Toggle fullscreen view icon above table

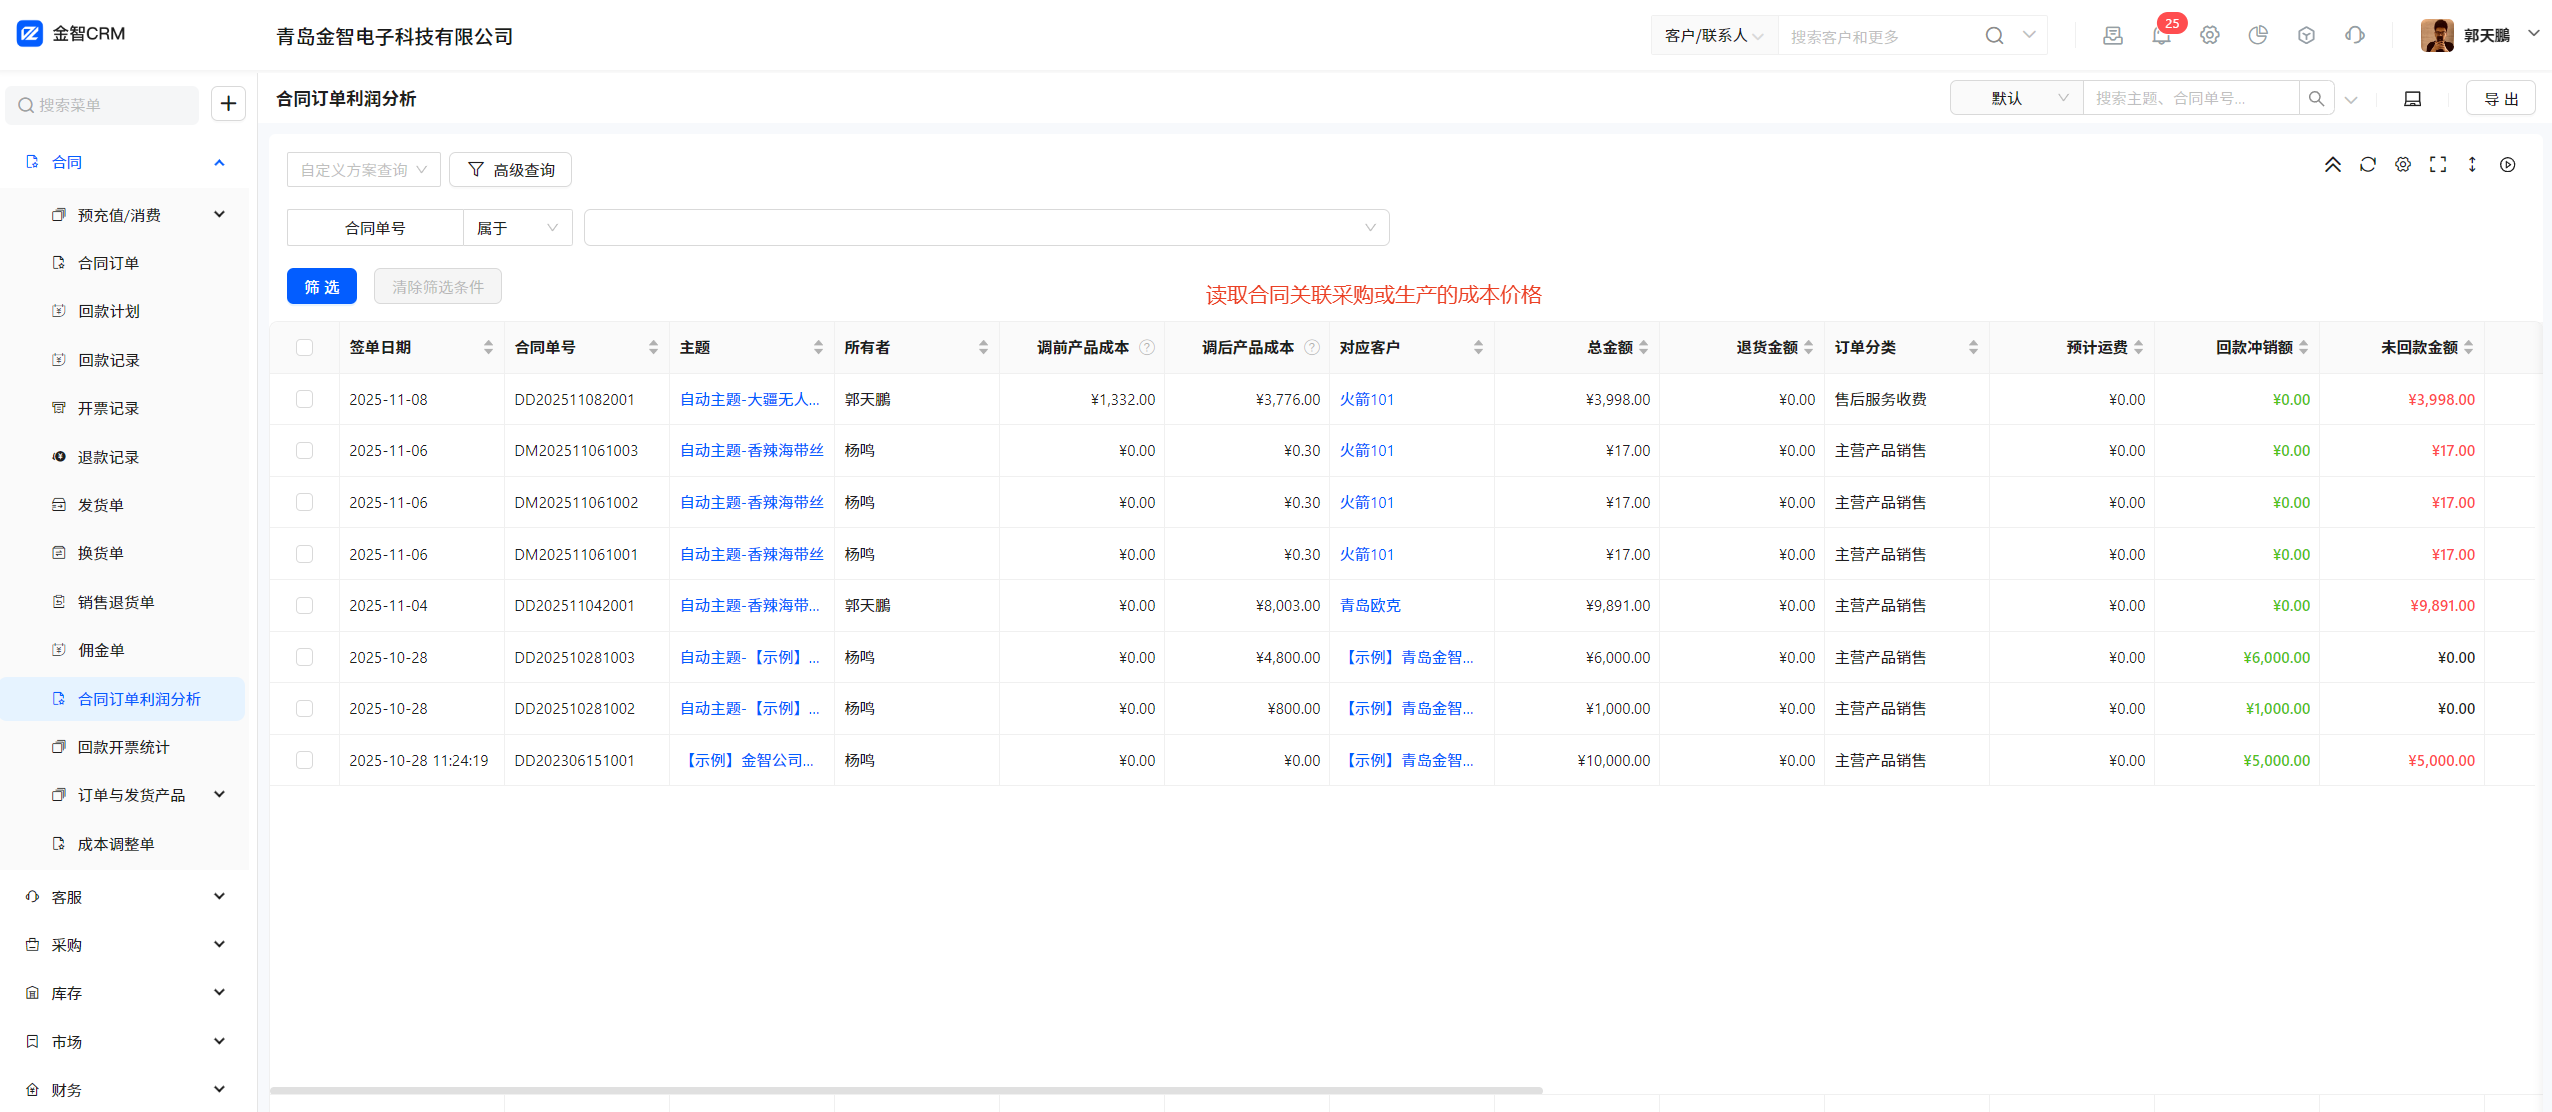pos(2438,165)
